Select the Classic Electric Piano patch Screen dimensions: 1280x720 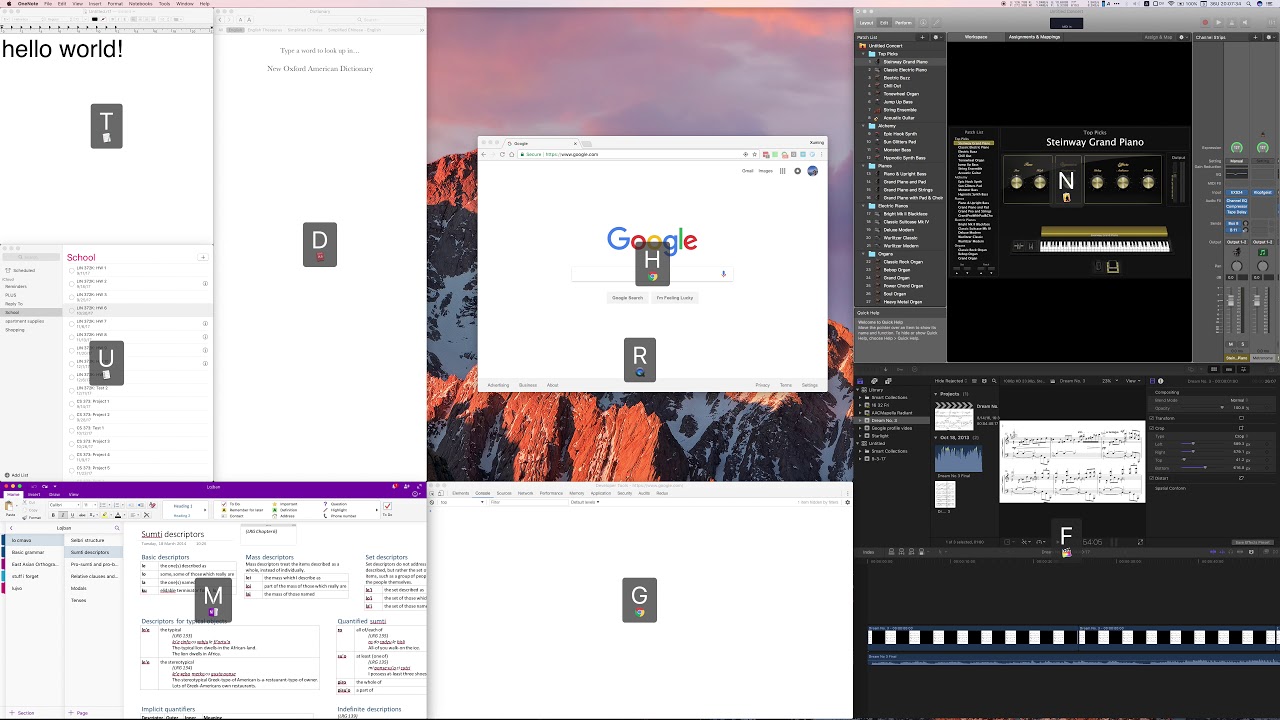(x=904, y=70)
